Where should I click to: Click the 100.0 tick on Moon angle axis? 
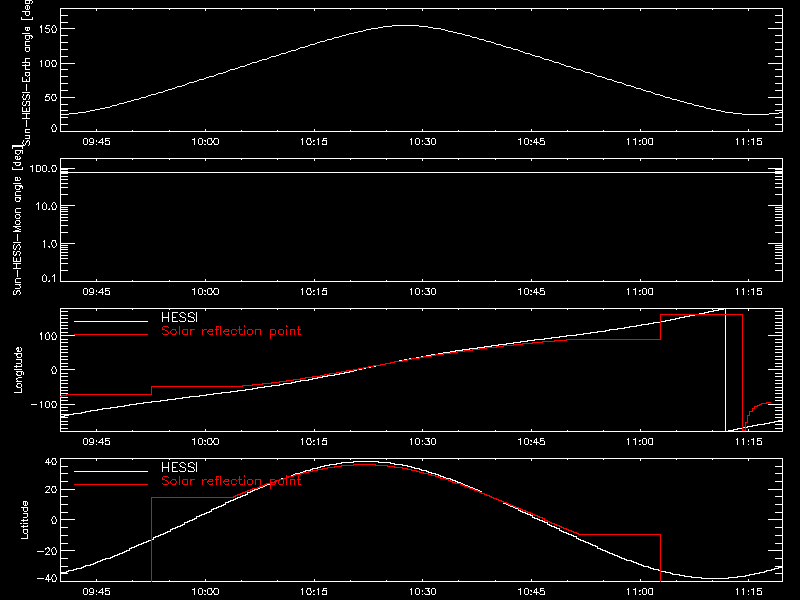click(x=43, y=169)
